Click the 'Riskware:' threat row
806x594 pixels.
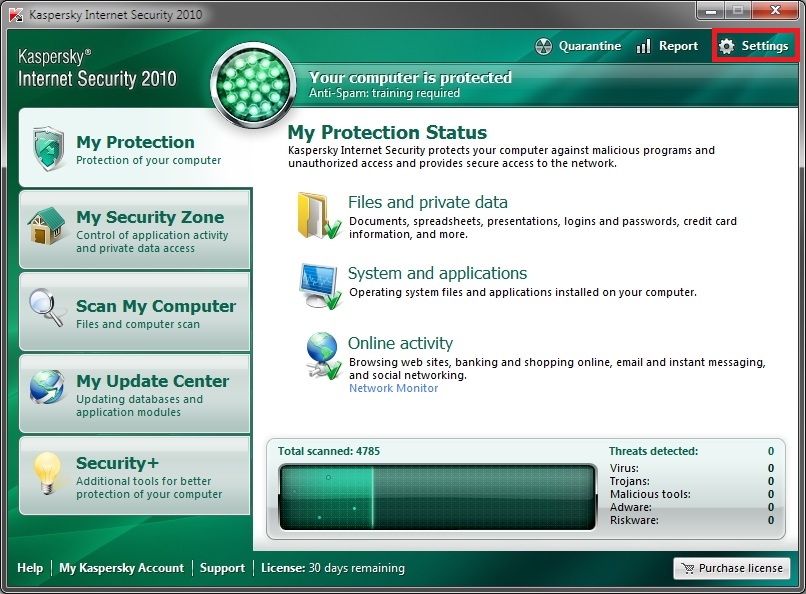click(x=691, y=520)
